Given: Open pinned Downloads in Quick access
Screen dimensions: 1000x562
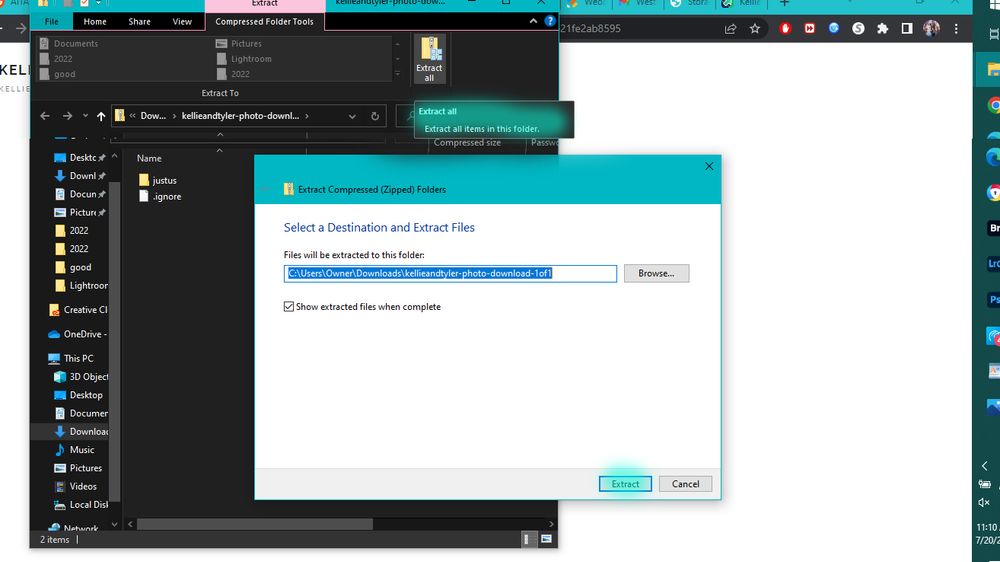Looking at the screenshot, I should pyautogui.click(x=80, y=175).
